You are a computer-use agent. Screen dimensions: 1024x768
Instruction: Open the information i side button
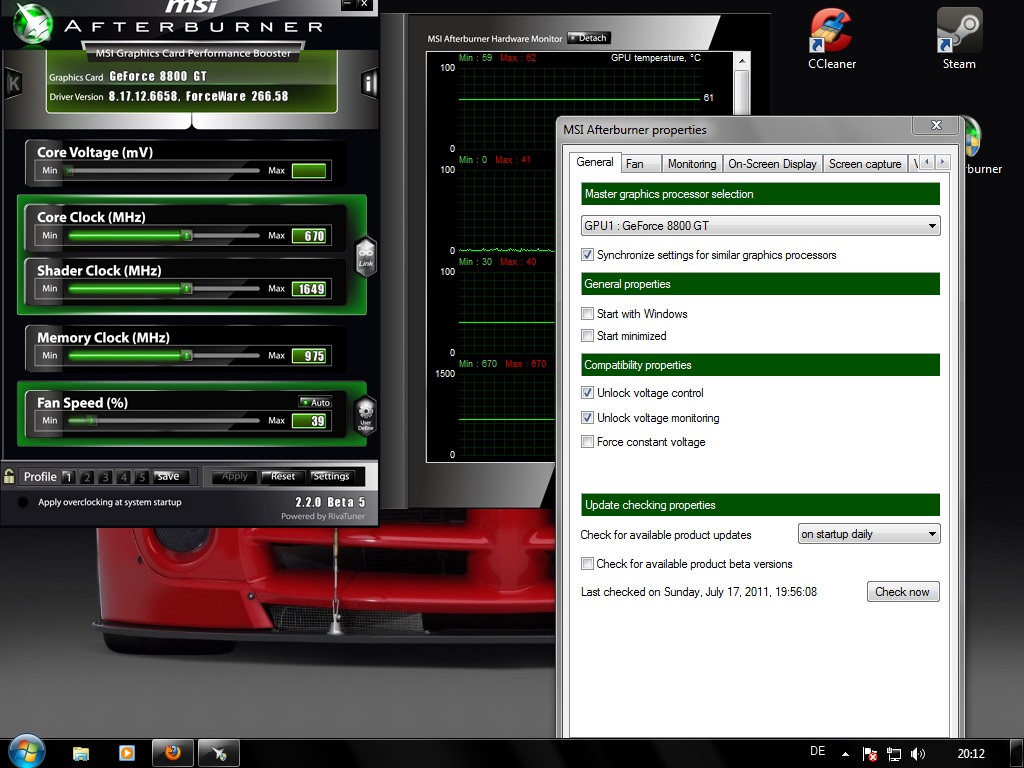coord(370,83)
